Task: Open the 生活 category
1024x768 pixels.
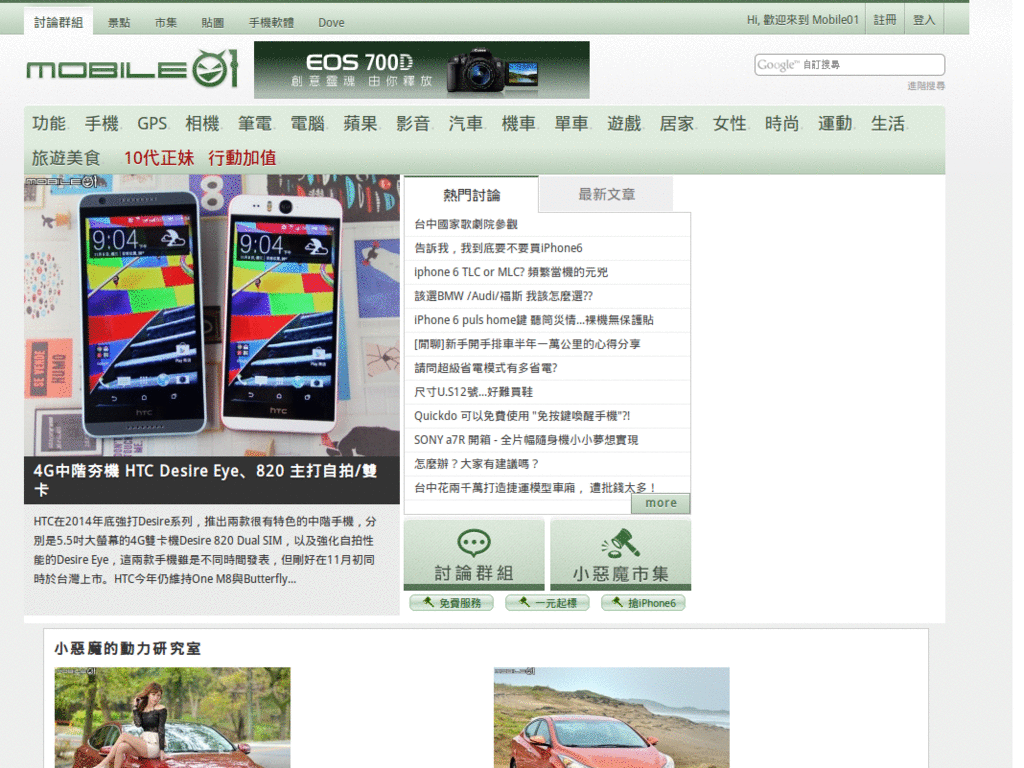Action: click(888, 123)
